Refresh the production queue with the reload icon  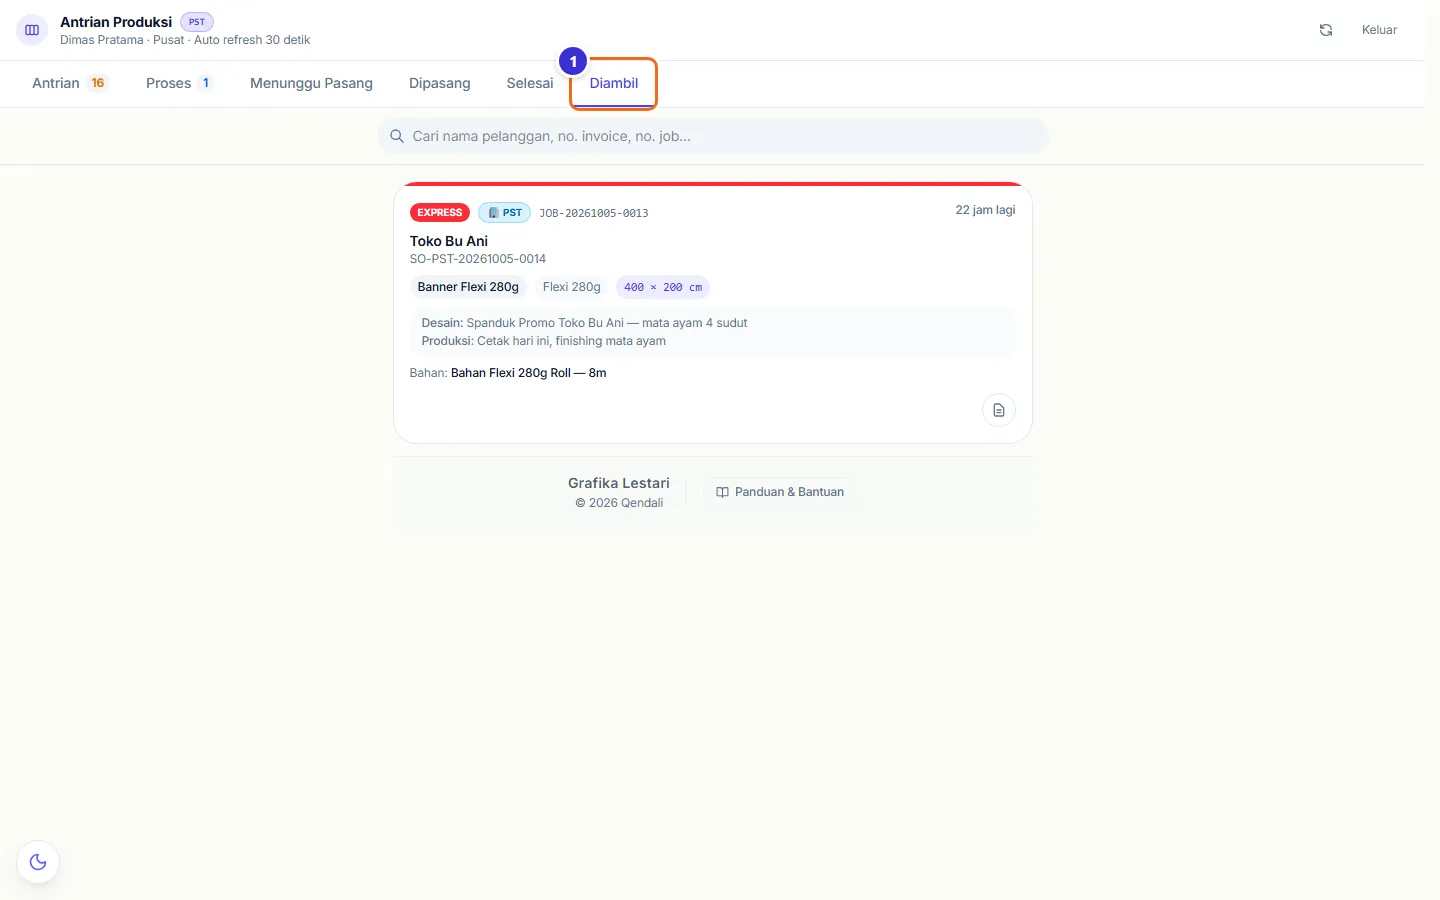[x=1326, y=30]
